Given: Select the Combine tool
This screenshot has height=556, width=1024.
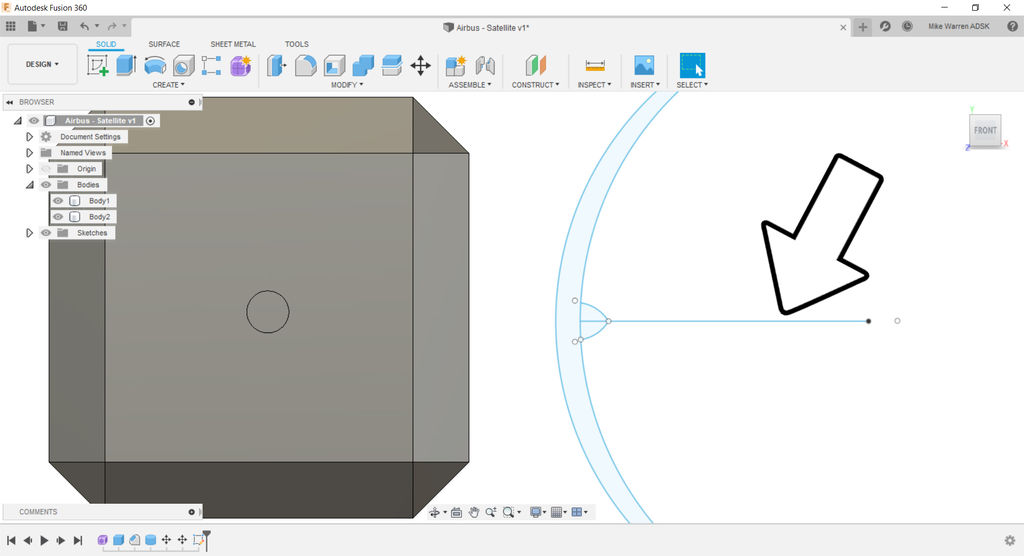Looking at the screenshot, I should 363,65.
